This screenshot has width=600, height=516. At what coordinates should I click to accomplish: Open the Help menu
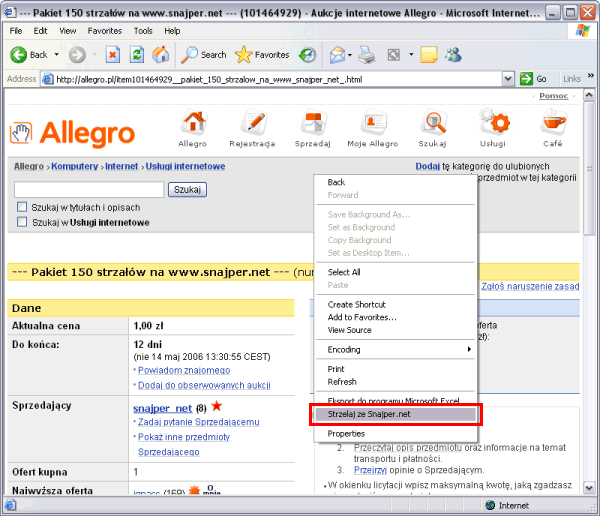(172, 31)
